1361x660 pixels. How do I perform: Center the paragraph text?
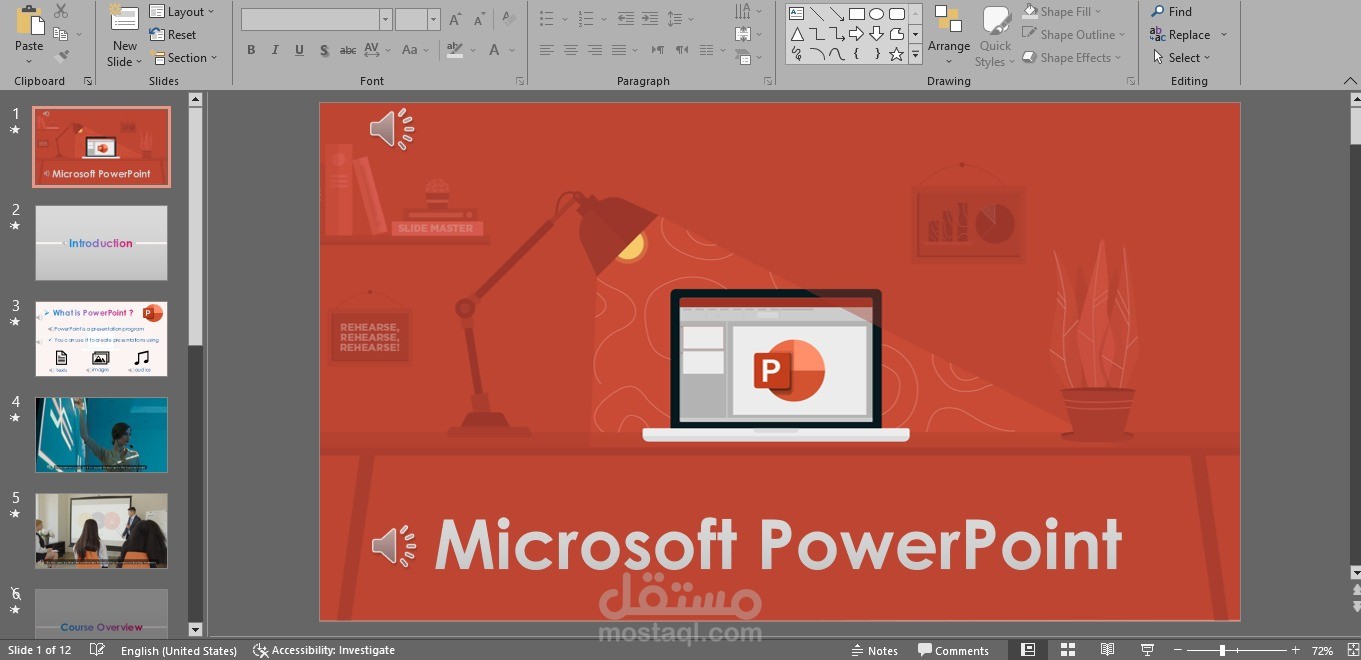570,50
